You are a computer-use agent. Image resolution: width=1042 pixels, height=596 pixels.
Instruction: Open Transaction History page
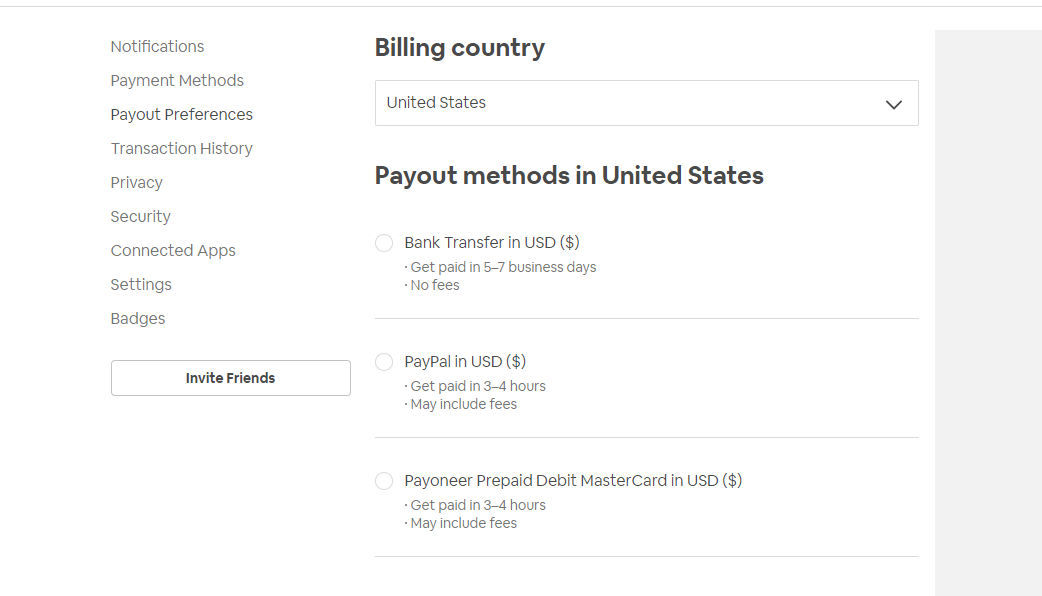(181, 148)
